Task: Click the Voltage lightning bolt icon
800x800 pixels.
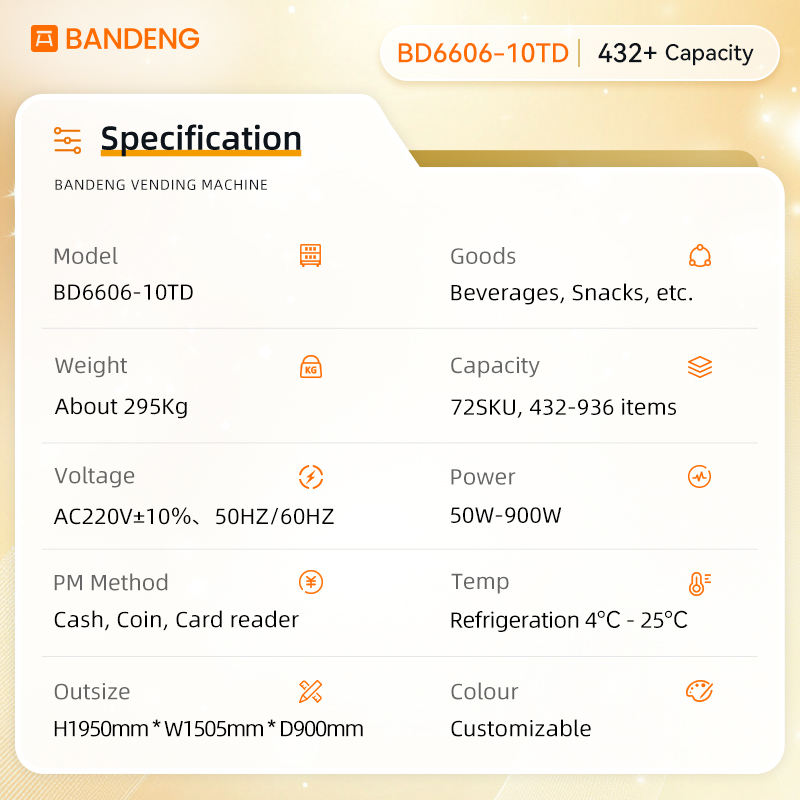Action: pyautogui.click(x=311, y=477)
